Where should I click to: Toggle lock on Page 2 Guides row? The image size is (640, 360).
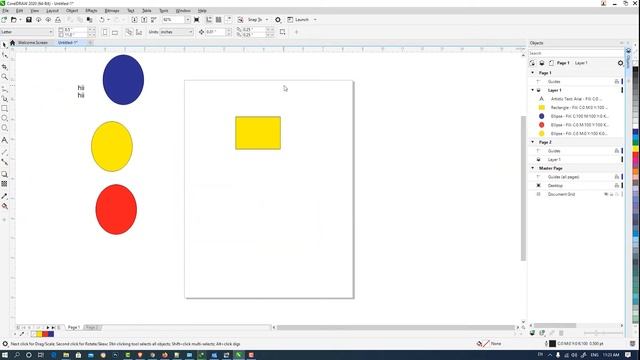pyautogui.click(x=617, y=151)
